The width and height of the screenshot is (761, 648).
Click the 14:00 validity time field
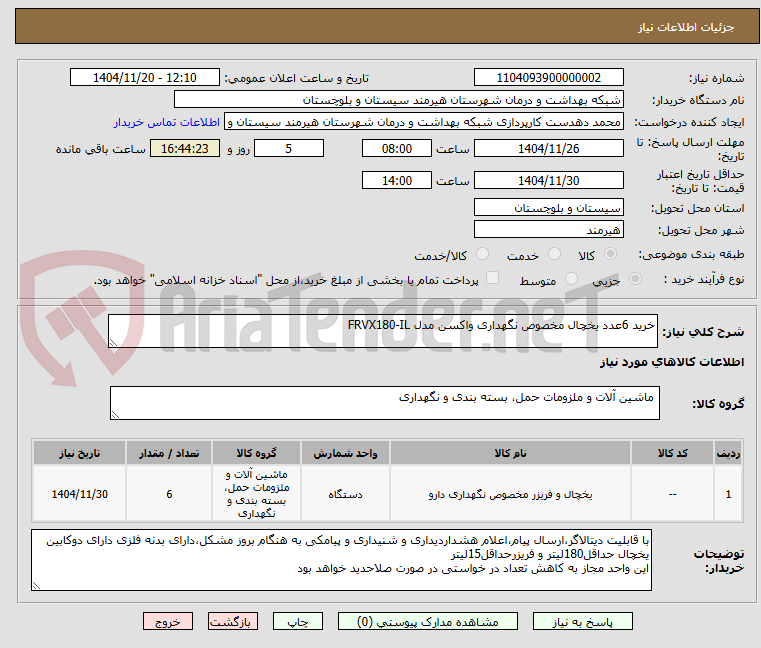tap(397, 180)
